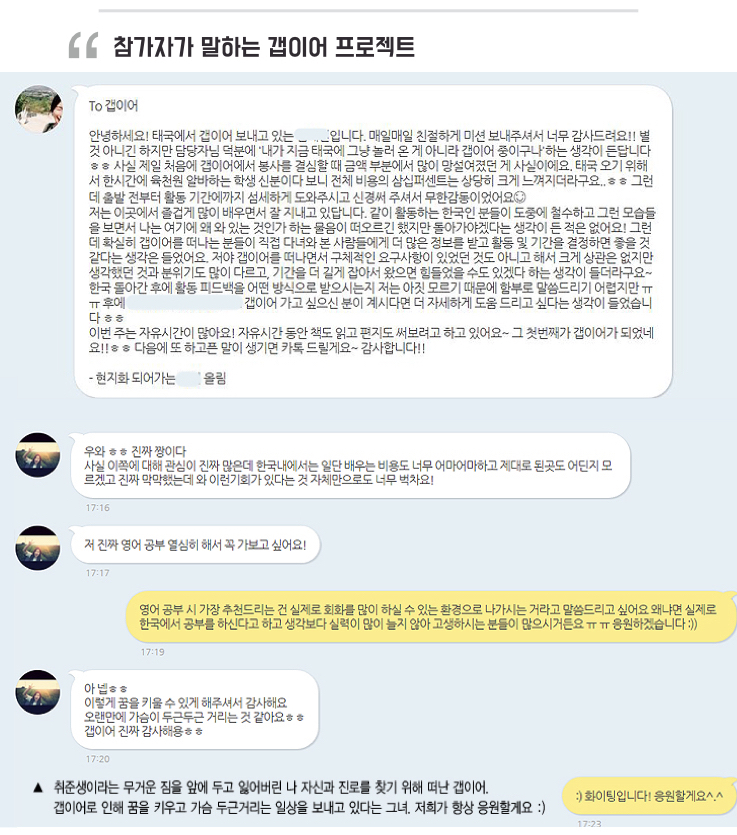Click avatar next to 17:17 message
Image resolution: width=737 pixels, height=835 pixels.
pos(38,548)
